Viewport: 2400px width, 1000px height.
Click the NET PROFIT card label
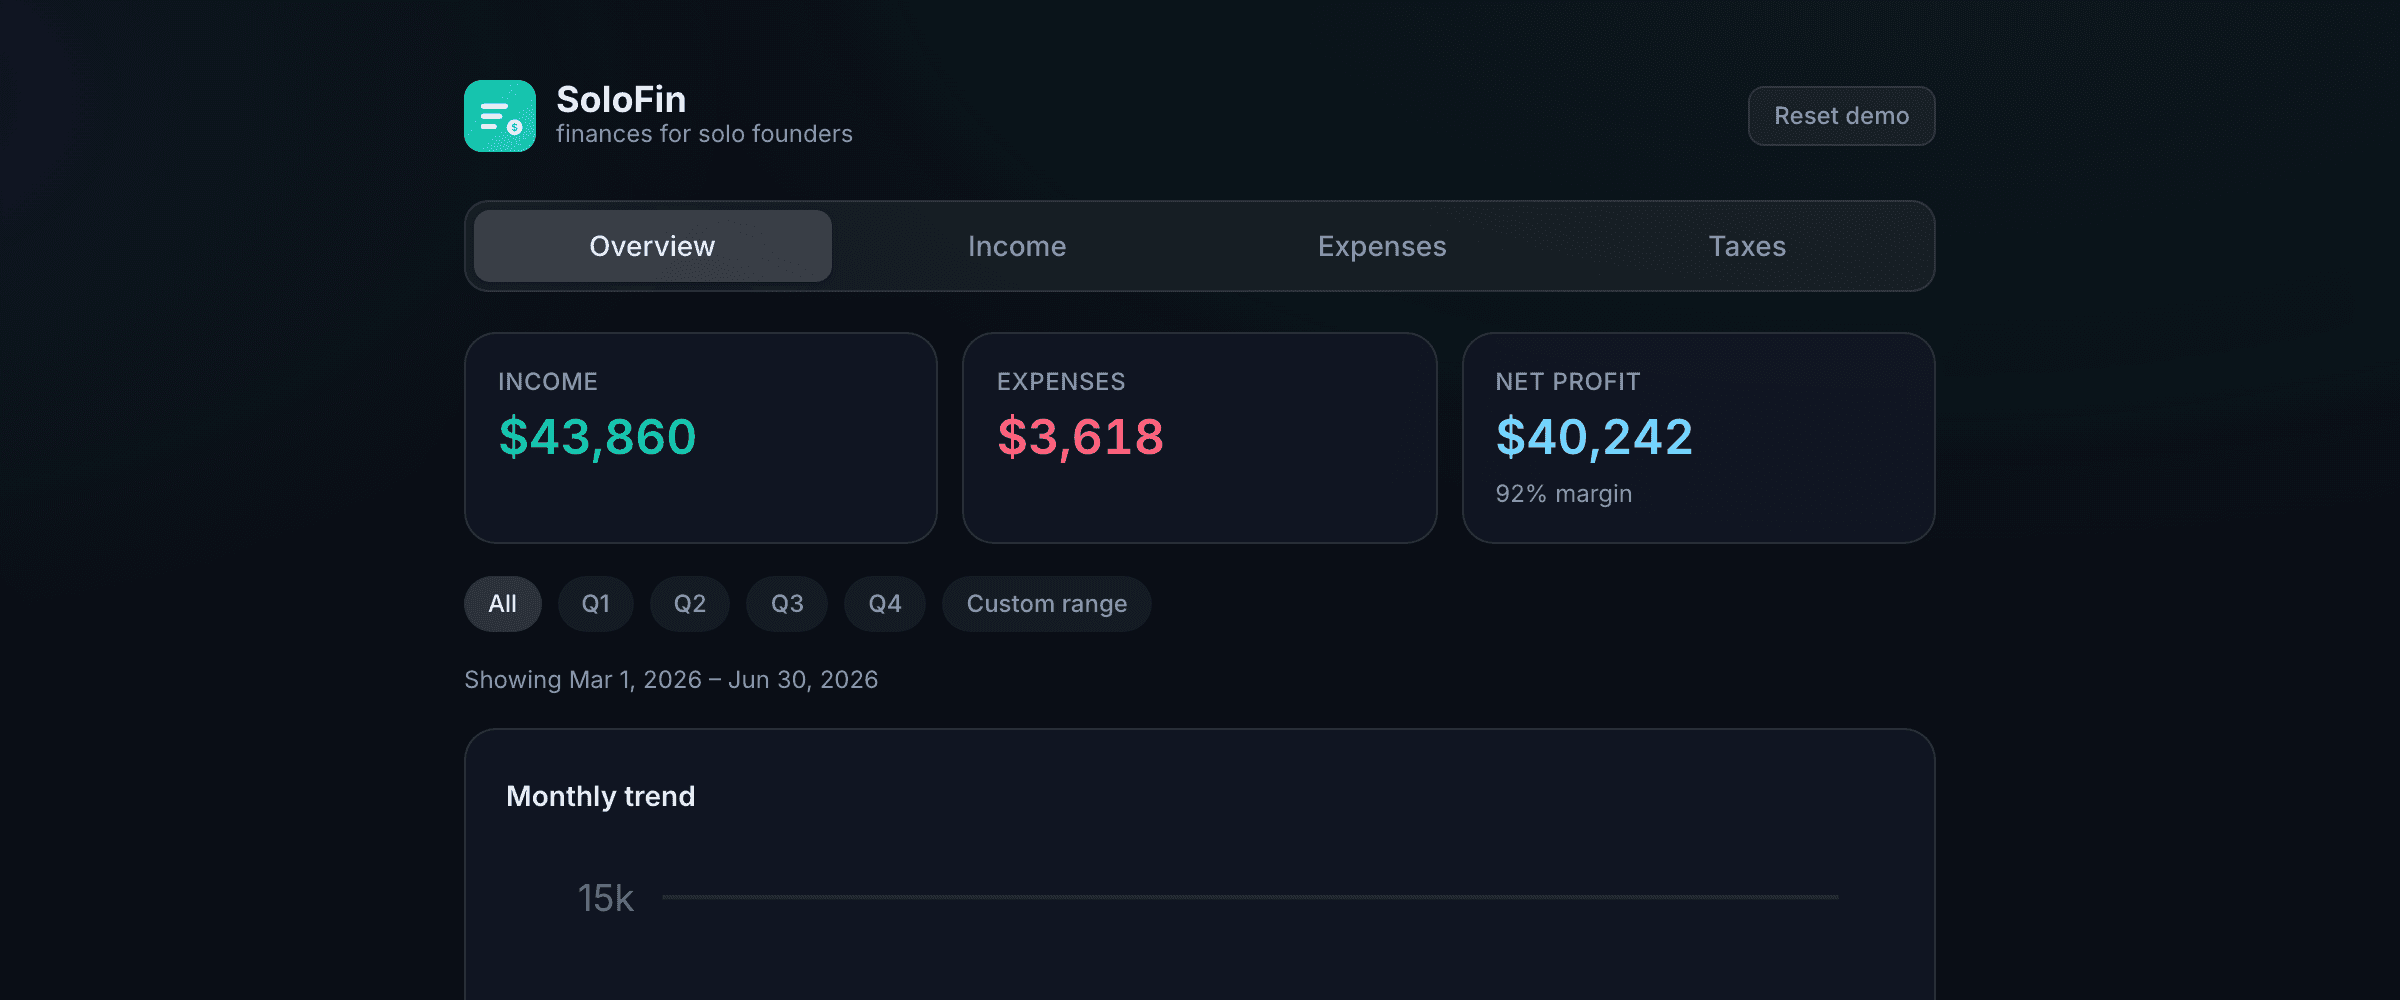[1568, 382]
